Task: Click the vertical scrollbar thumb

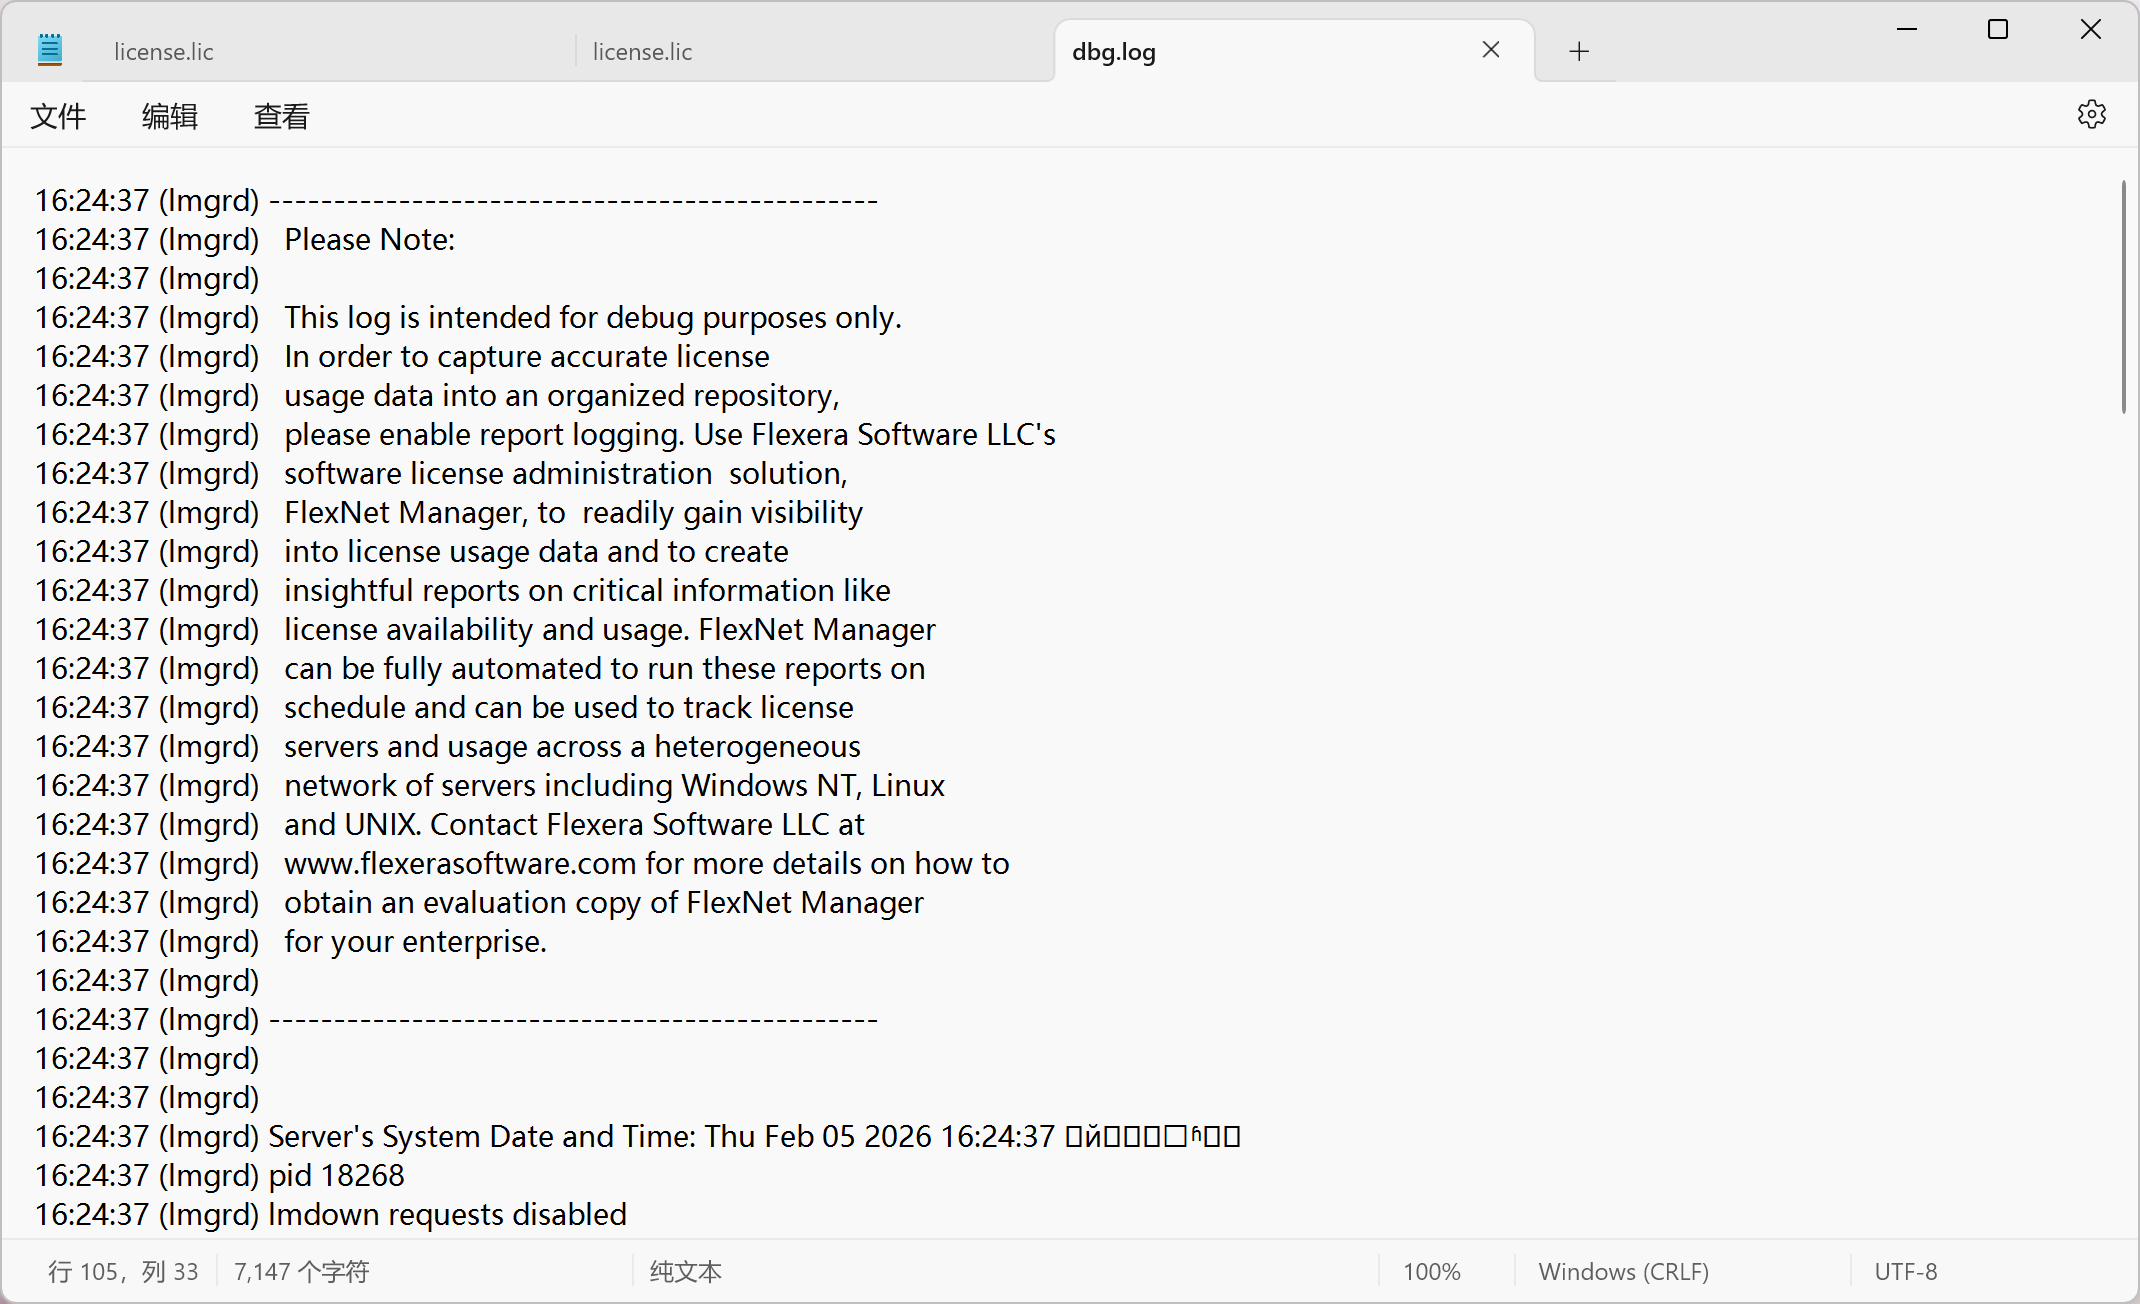Action: click(x=2123, y=296)
